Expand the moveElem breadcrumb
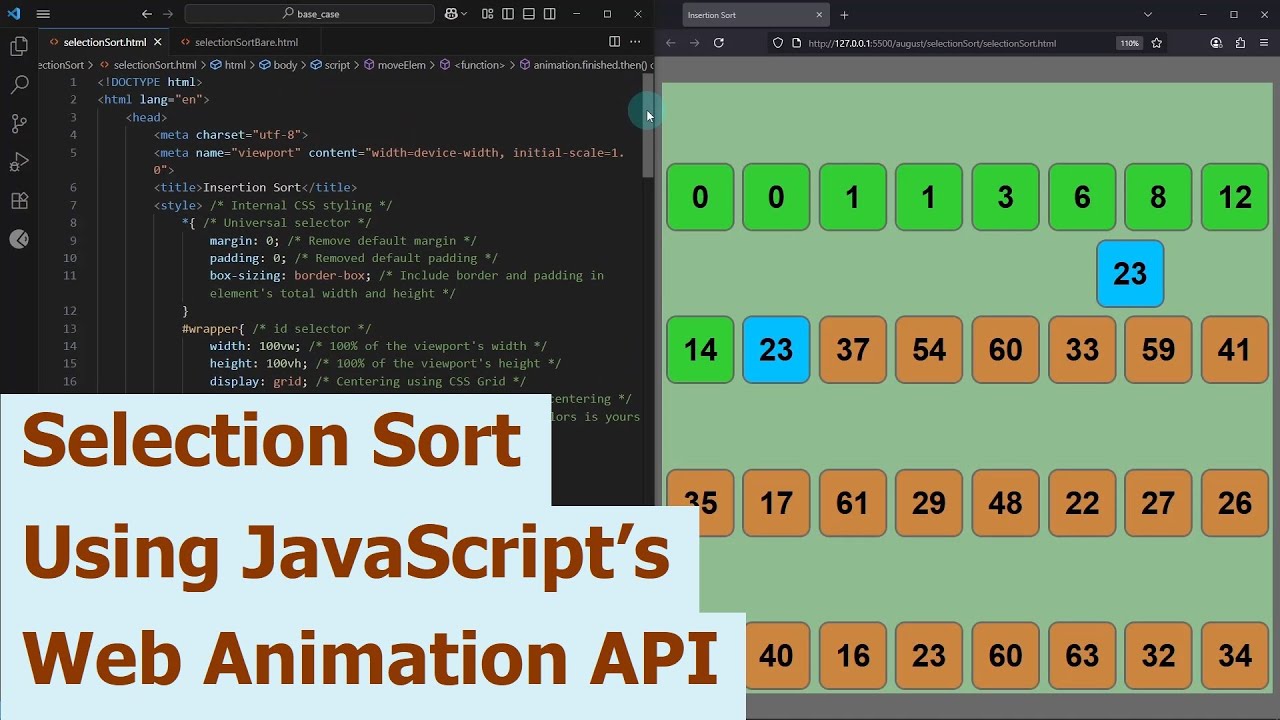The image size is (1280, 720). pos(395,65)
